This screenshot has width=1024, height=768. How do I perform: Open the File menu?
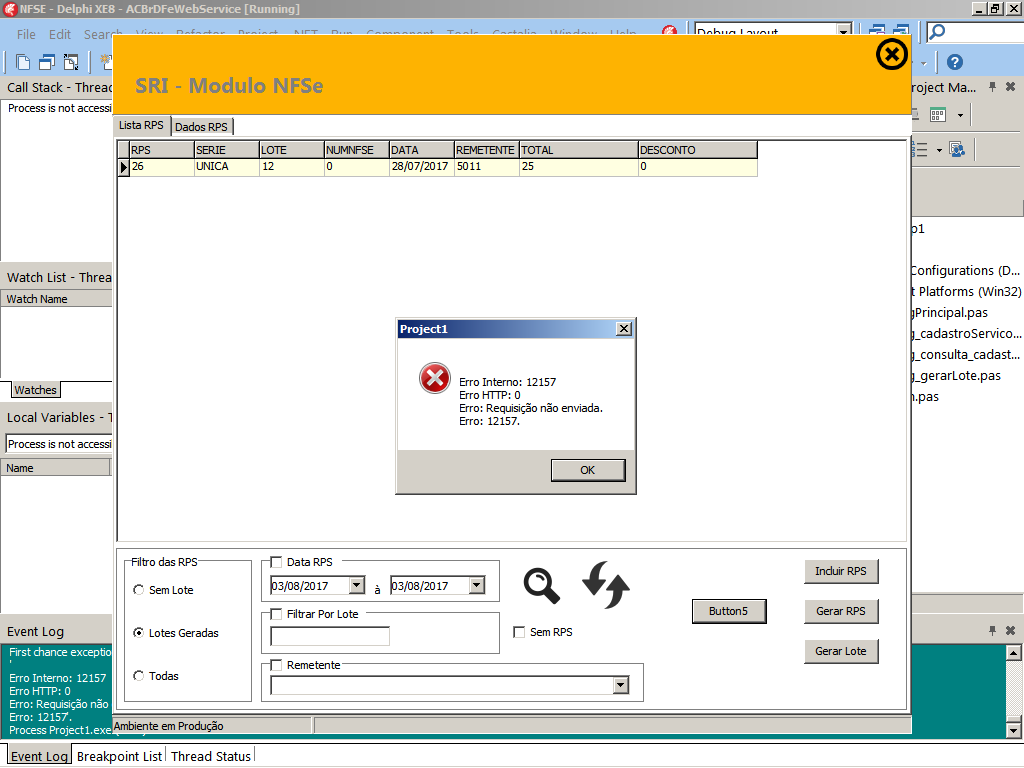point(26,35)
